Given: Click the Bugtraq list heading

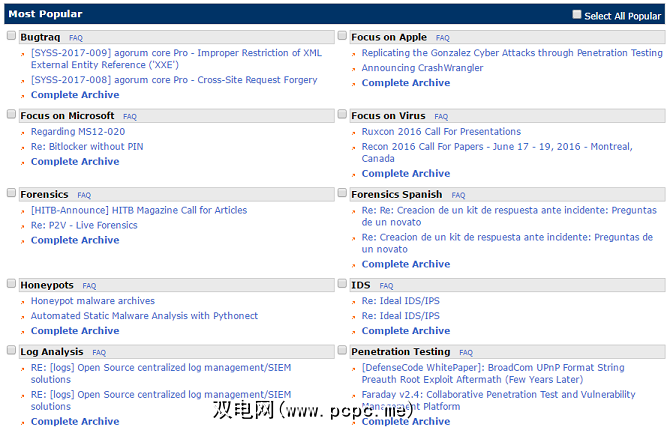Looking at the screenshot, I should coord(40,37).
